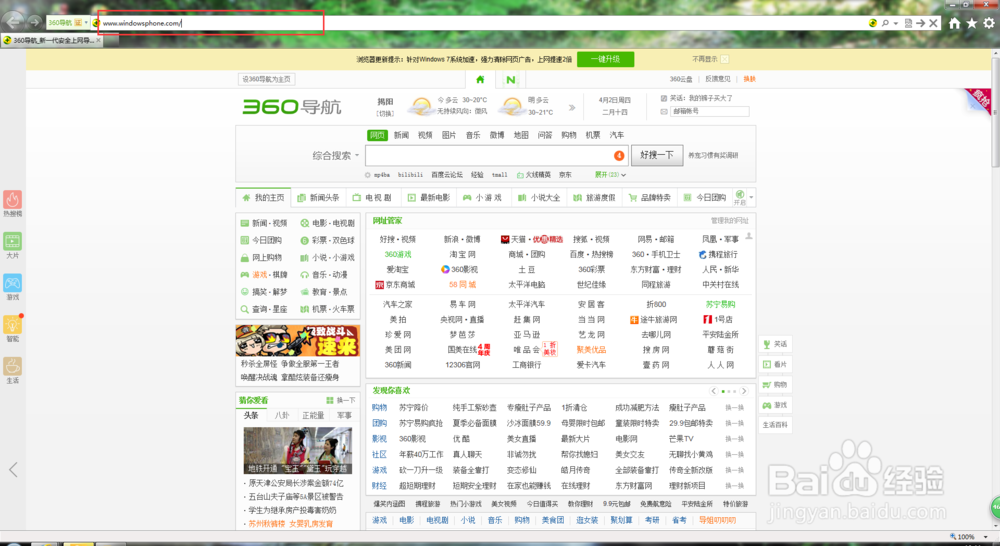Select 八卦 tab under 猜你爱看

pos(281,416)
